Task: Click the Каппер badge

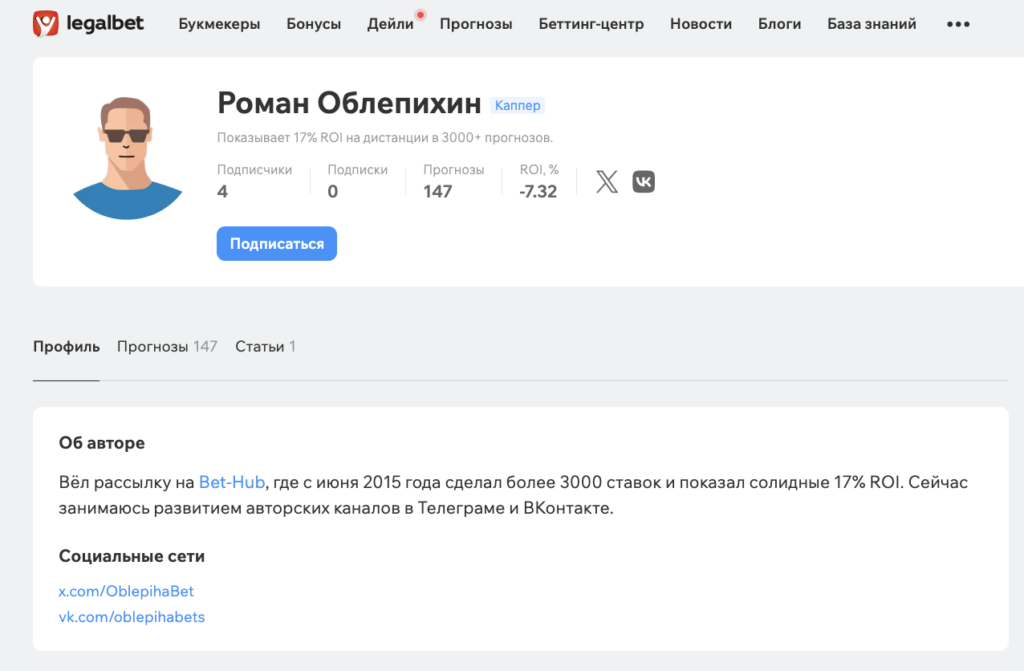Action: click(517, 105)
